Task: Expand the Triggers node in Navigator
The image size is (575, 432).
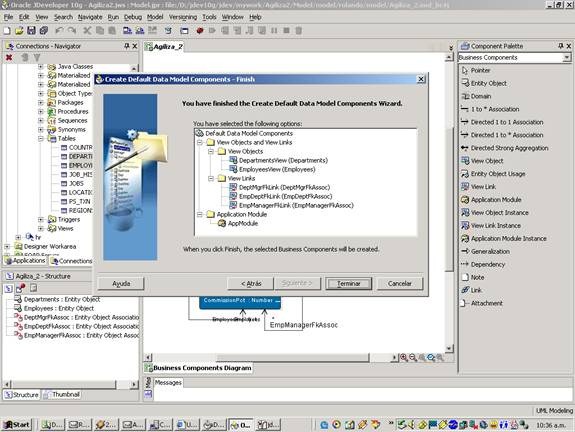Action: click(x=41, y=220)
